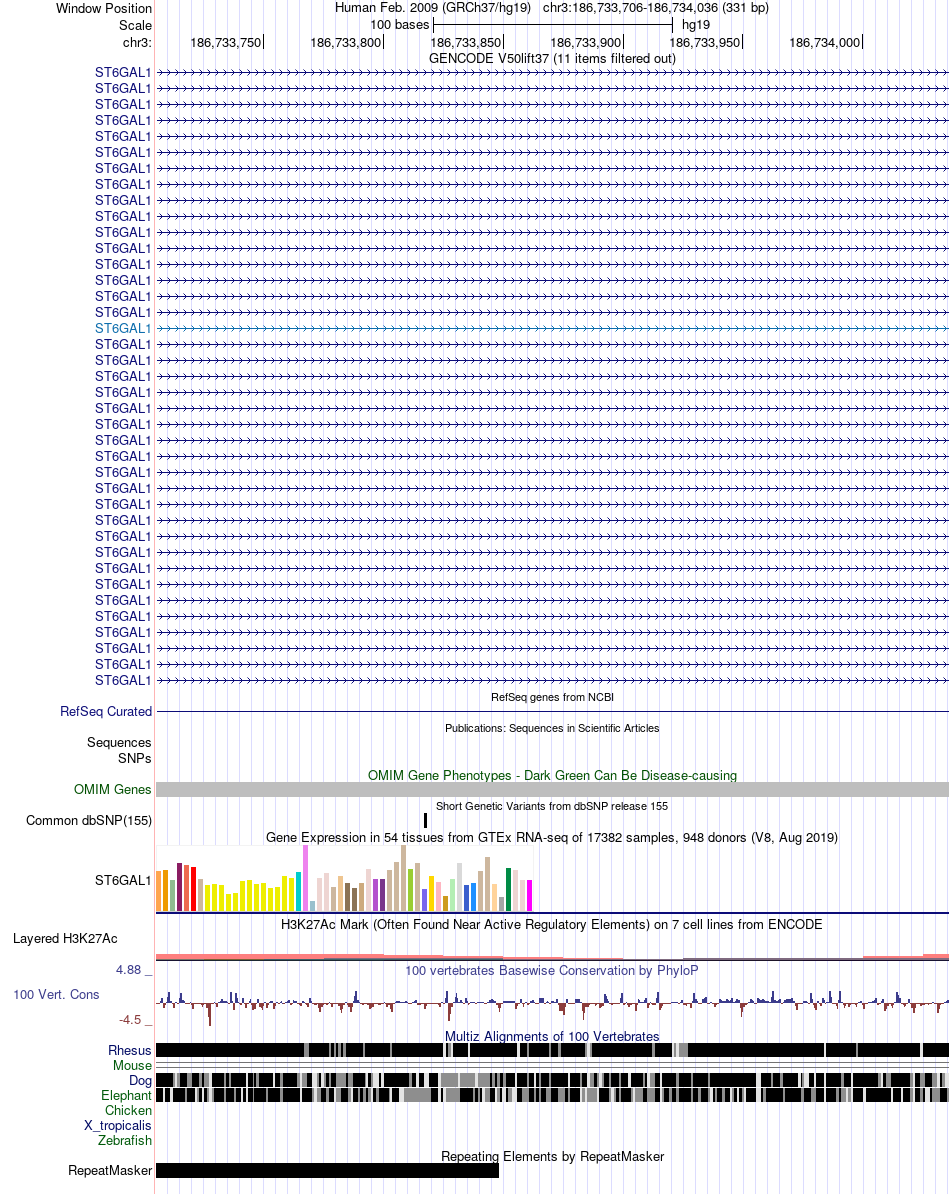950x1194 pixels.
Task: Click the OMIM Genes track label
Action: pyautogui.click(x=113, y=790)
